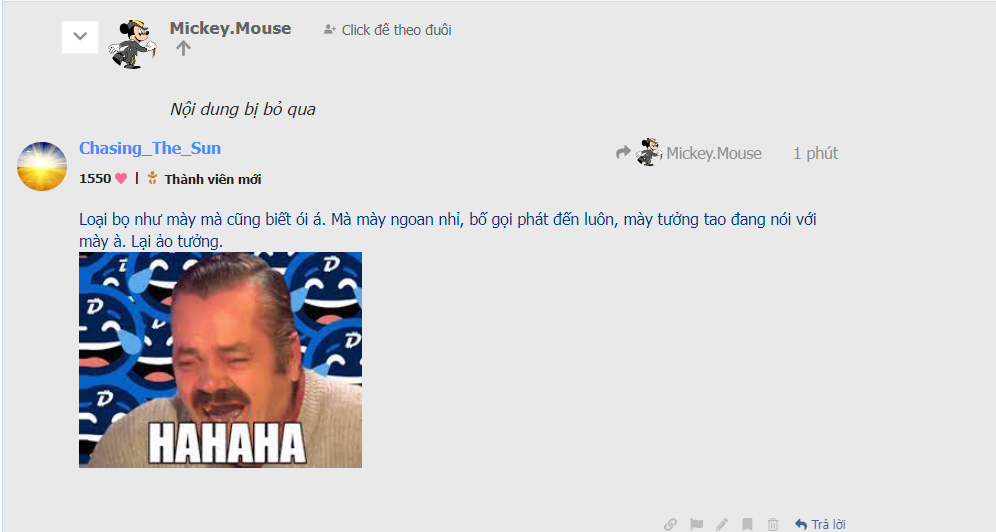This screenshot has width=996, height=532.
Task: Edit the post using the pencil icon
Action: pyautogui.click(x=722, y=524)
